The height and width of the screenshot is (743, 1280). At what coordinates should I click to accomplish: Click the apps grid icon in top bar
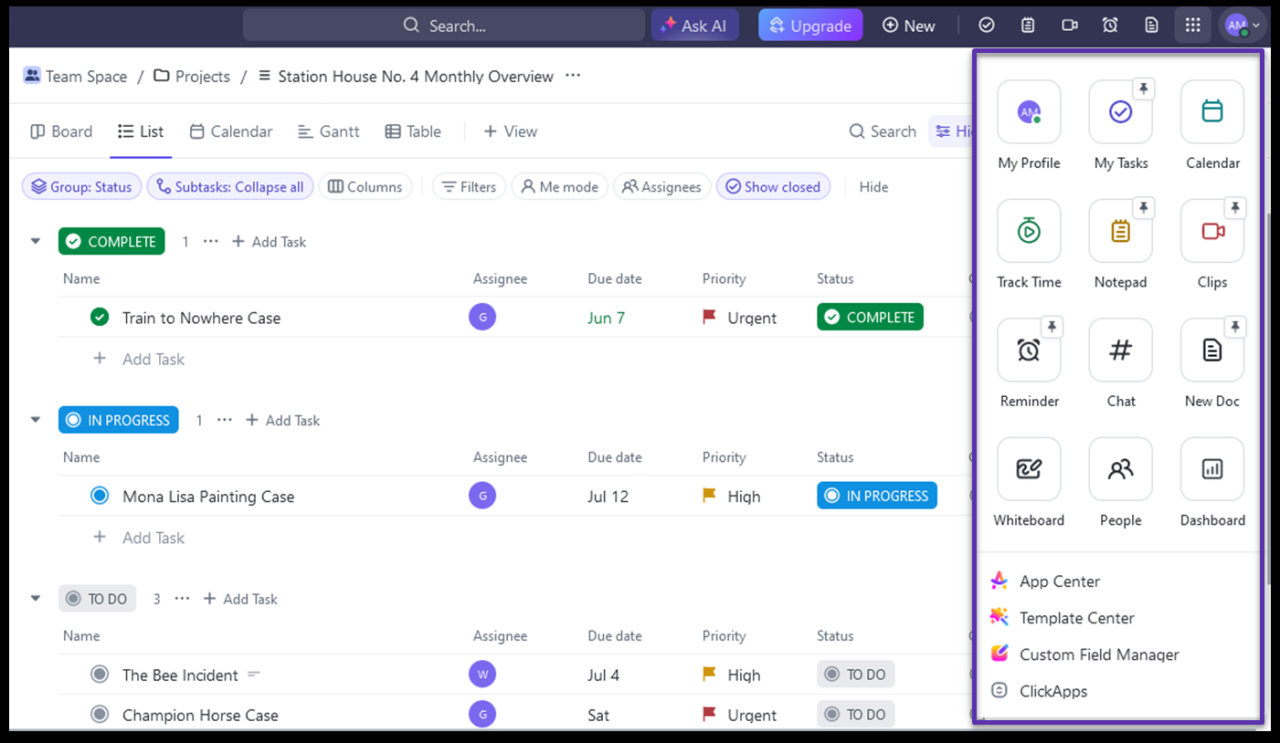(1192, 25)
